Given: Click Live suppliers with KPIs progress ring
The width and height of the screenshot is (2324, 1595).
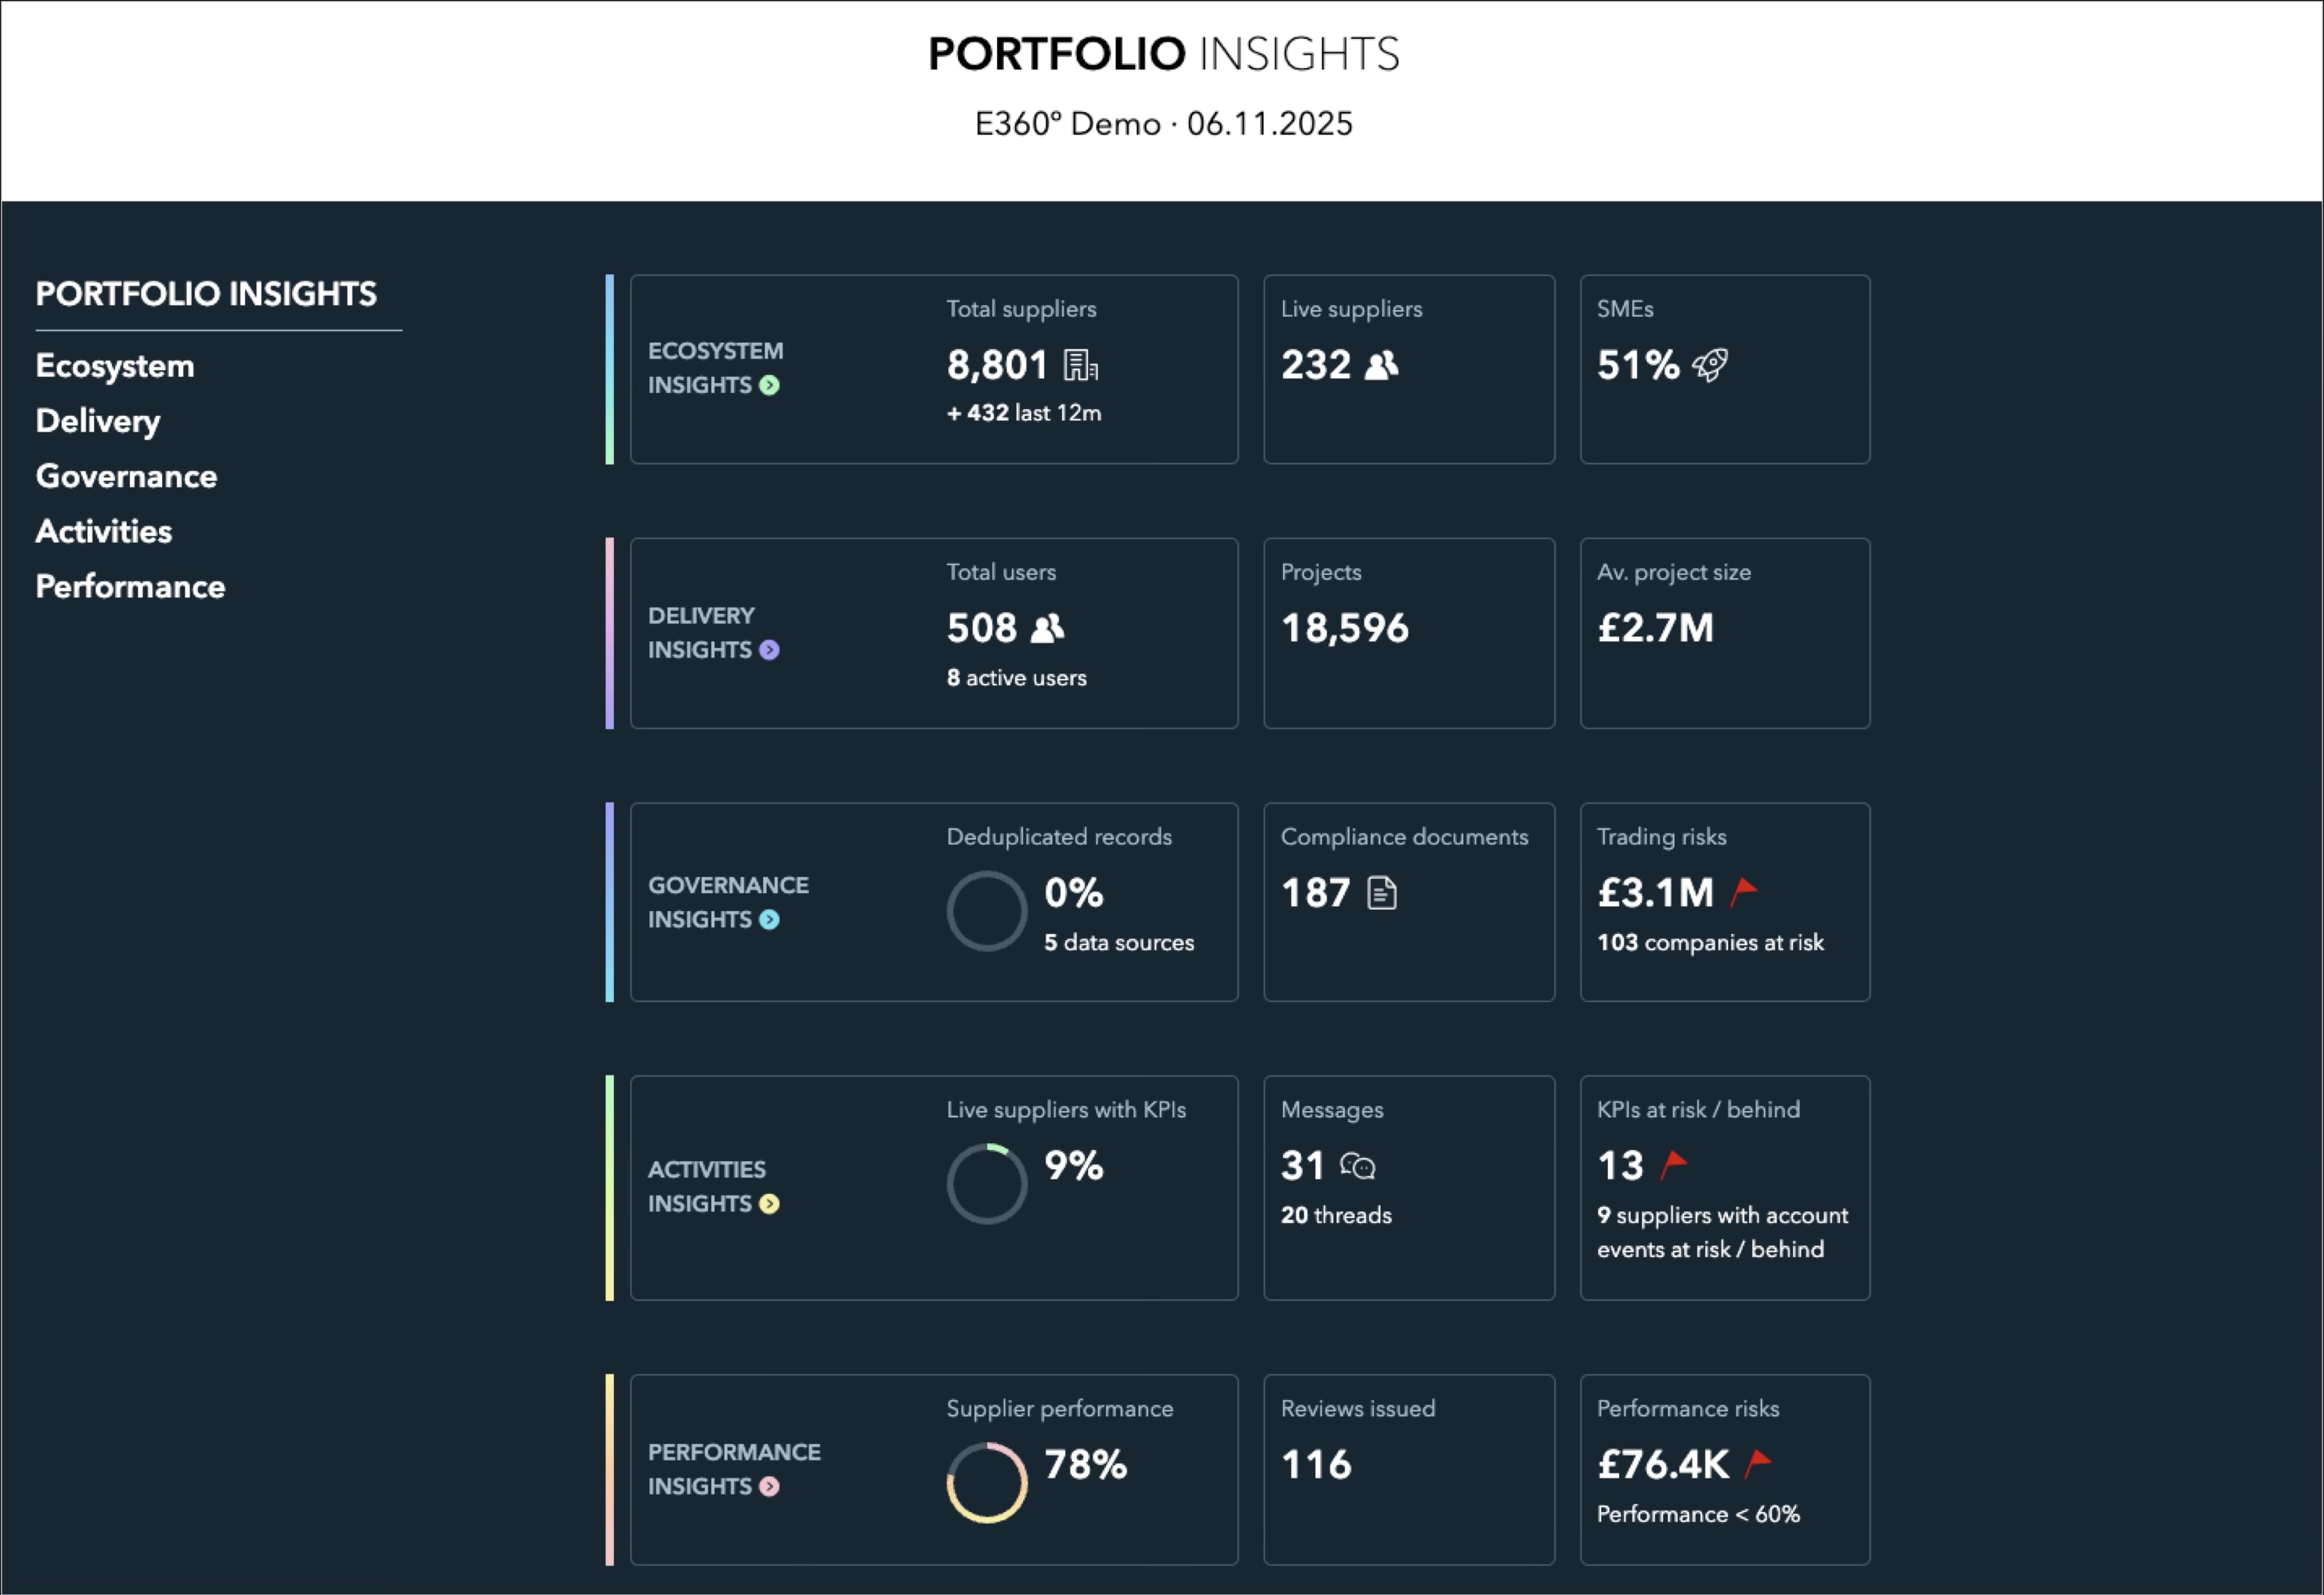Looking at the screenshot, I should coord(987,1184).
